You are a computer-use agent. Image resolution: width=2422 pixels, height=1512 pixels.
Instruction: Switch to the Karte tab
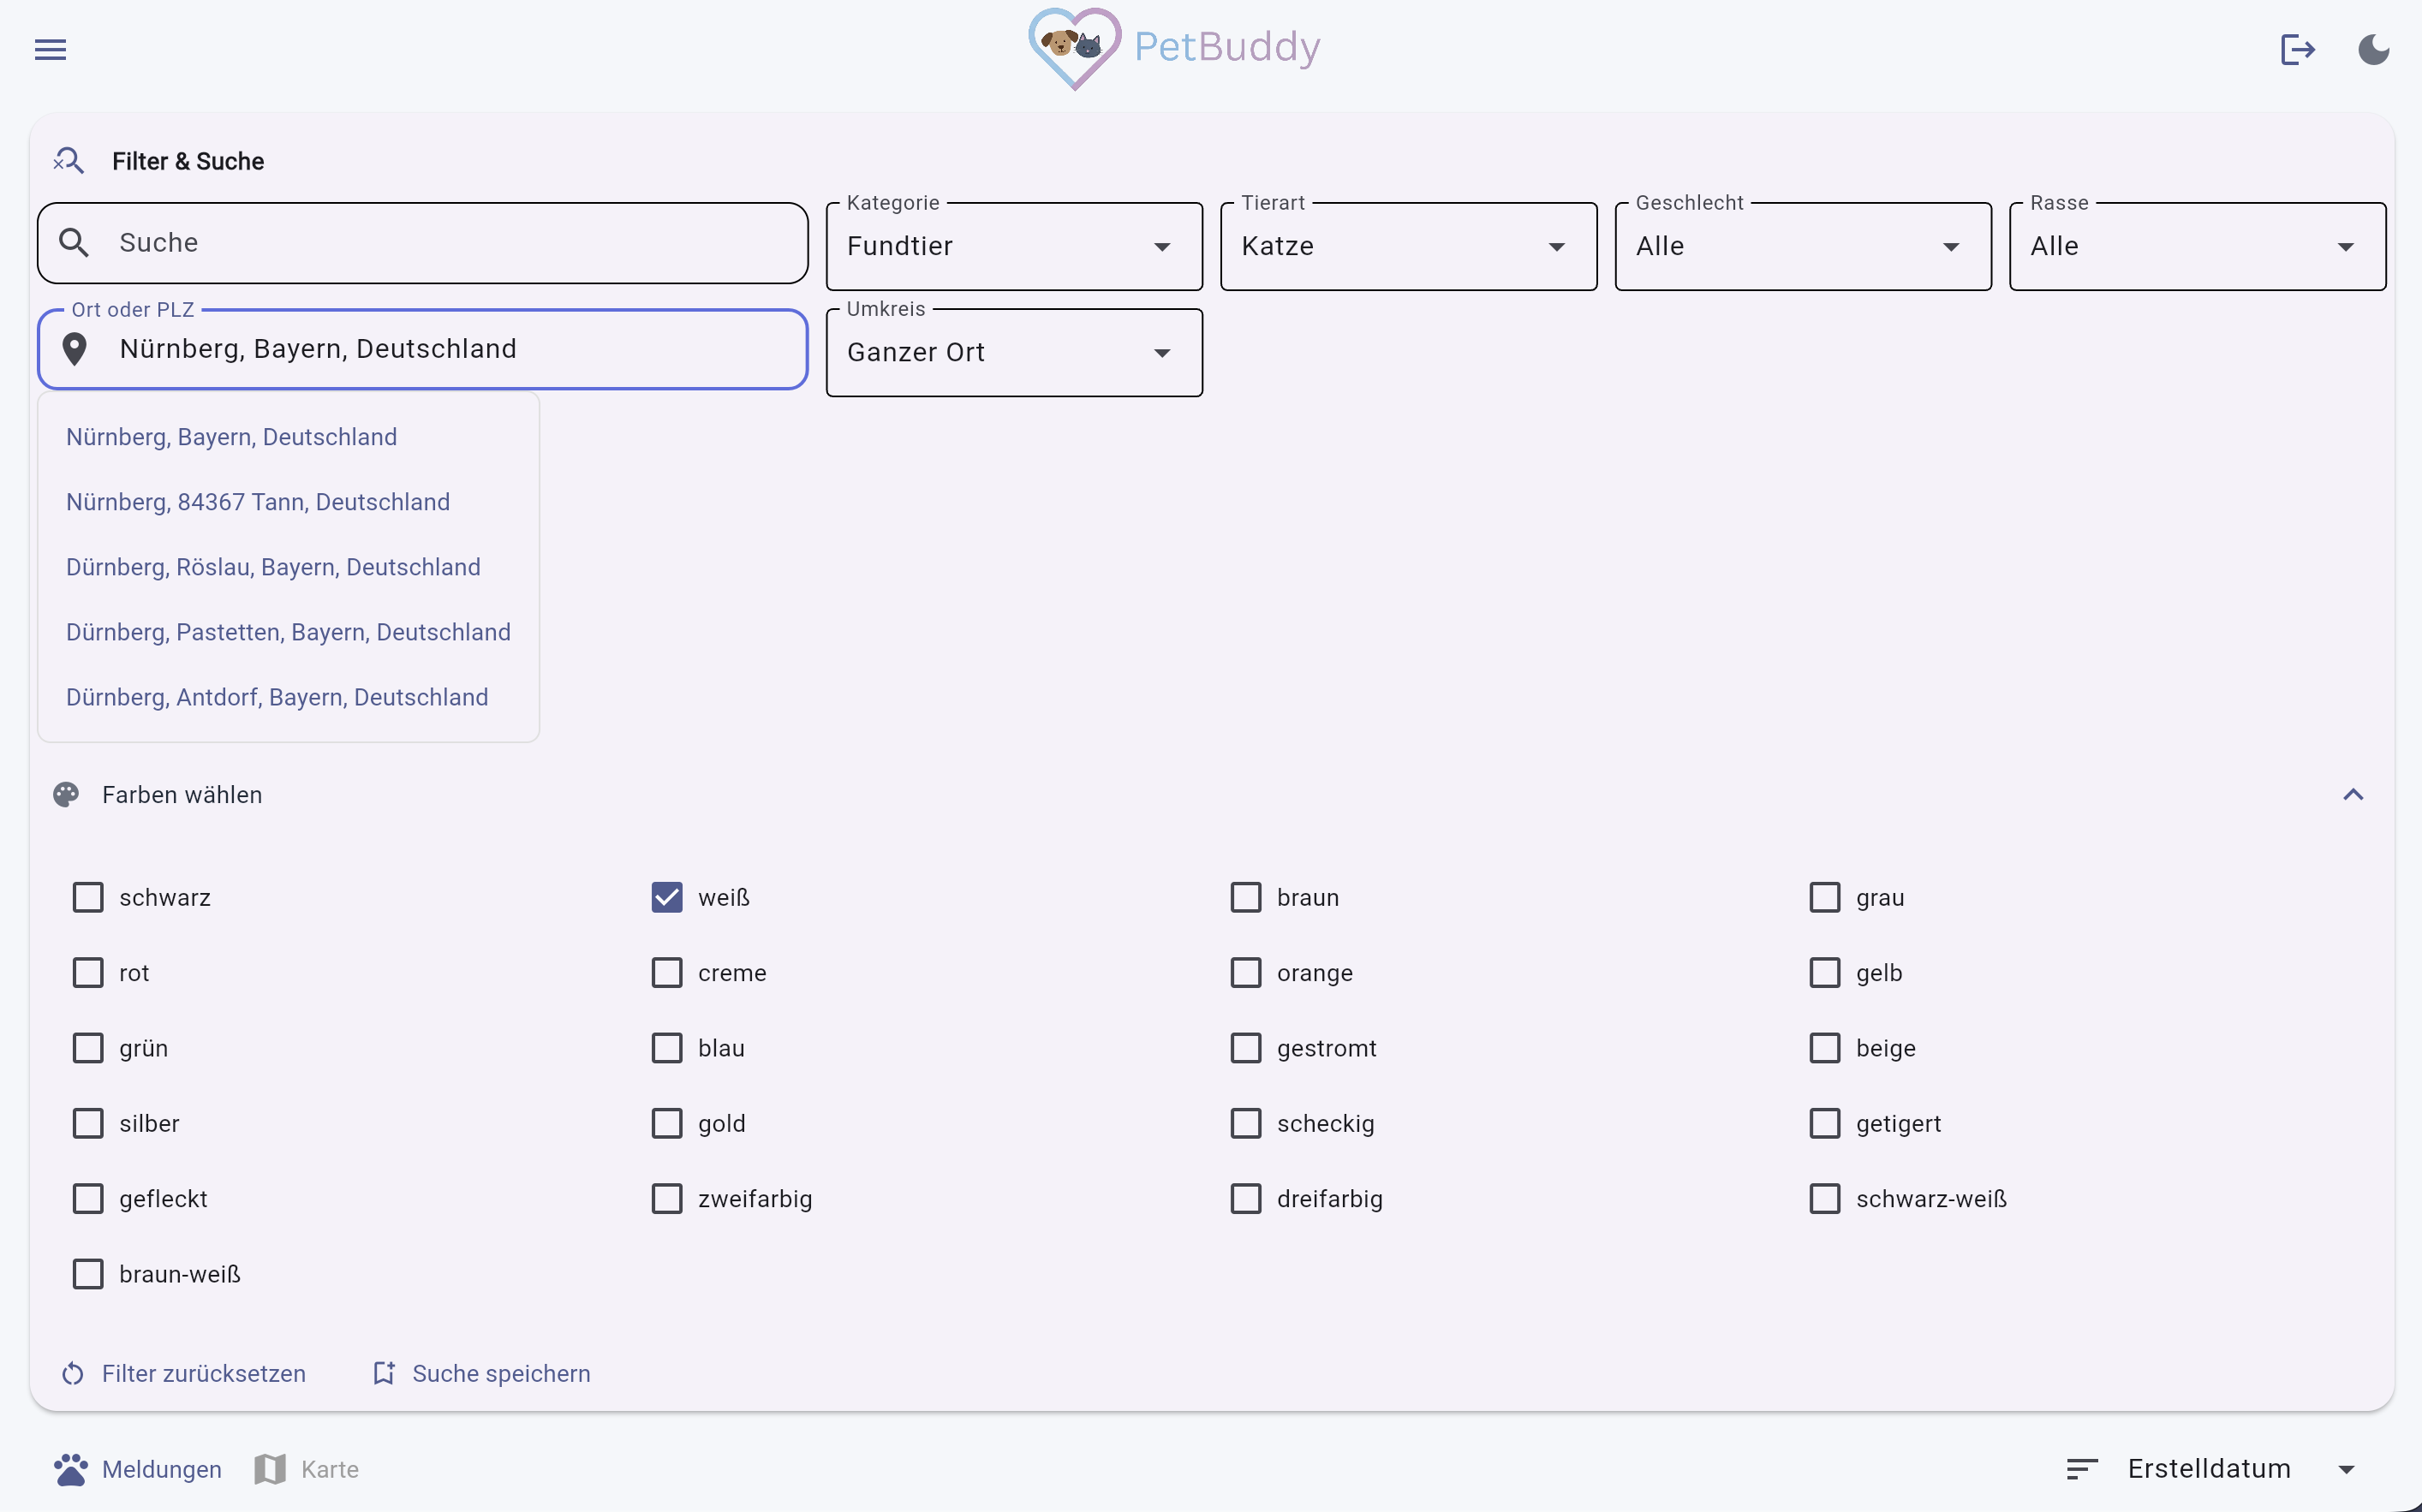[308, 1469]
